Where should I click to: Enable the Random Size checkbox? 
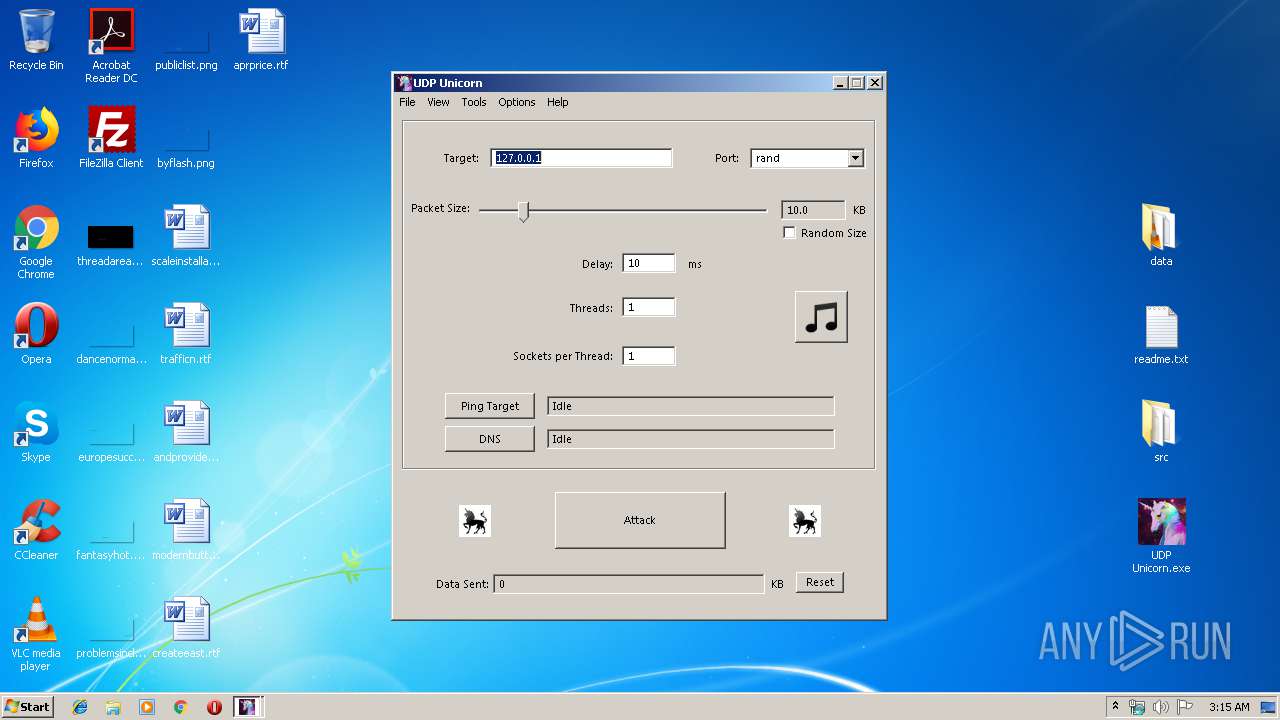coord(789,233)
